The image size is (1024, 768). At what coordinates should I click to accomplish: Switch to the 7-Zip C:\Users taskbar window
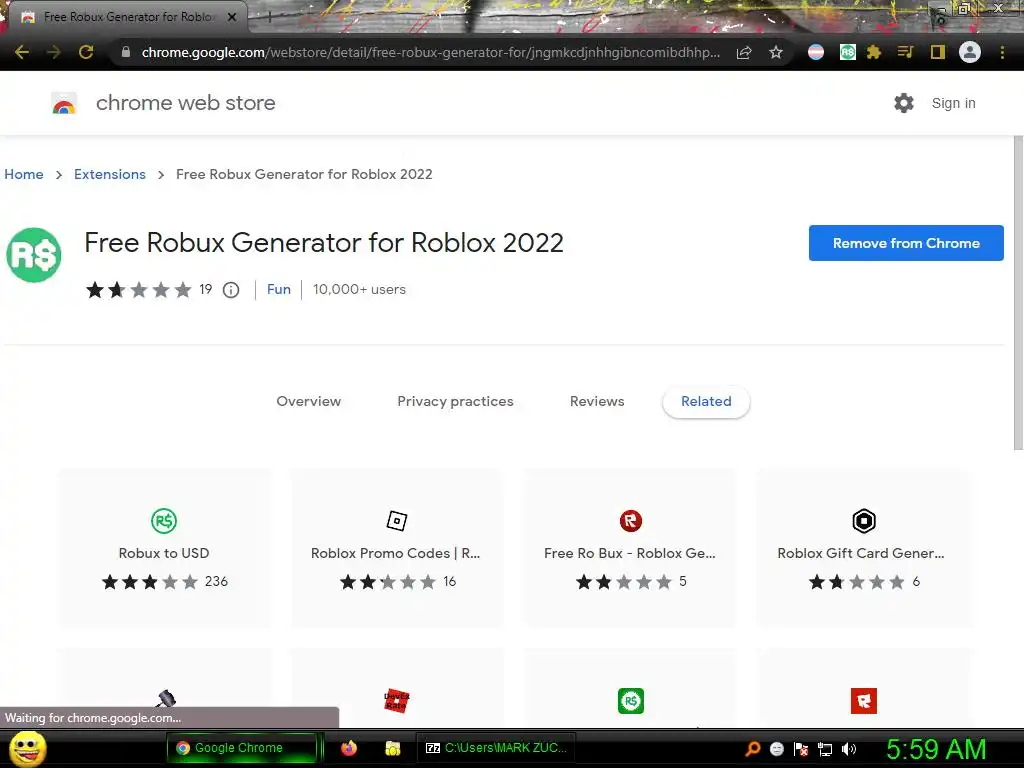point(496,748)
